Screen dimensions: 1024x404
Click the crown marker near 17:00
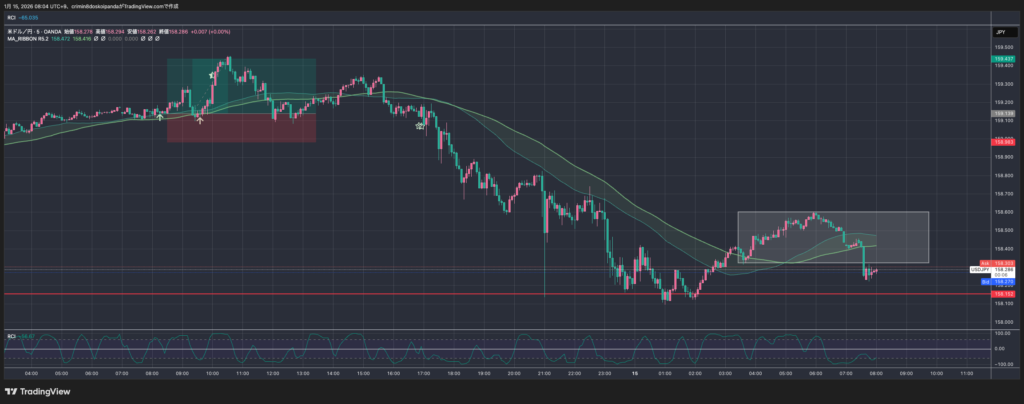pyautogui.click(x=421, y=125)
